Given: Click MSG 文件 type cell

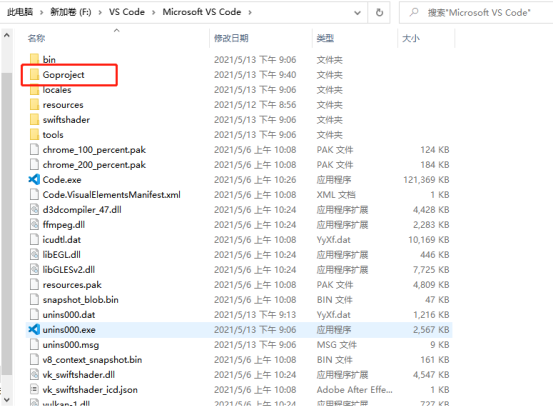Looking at the screenshot, I should [x=336, y=345].
